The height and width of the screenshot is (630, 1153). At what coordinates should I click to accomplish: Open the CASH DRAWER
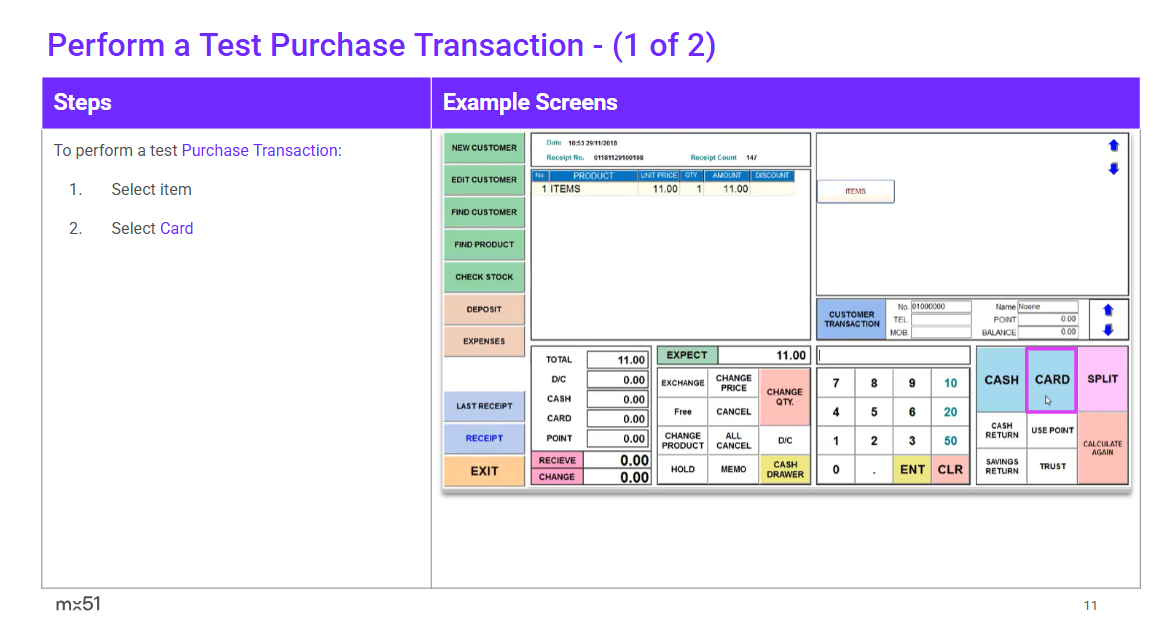tap(785, 469)
